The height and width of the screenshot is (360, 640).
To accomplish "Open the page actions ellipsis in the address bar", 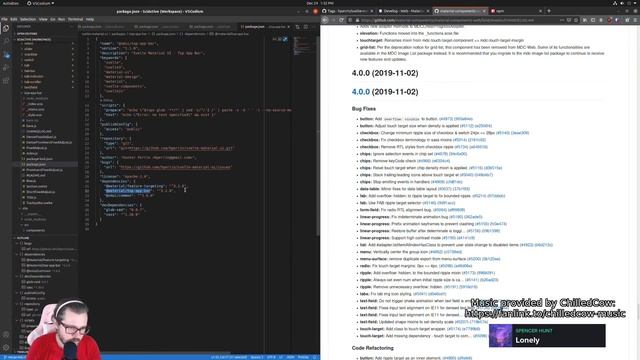I will pos(562,20).
